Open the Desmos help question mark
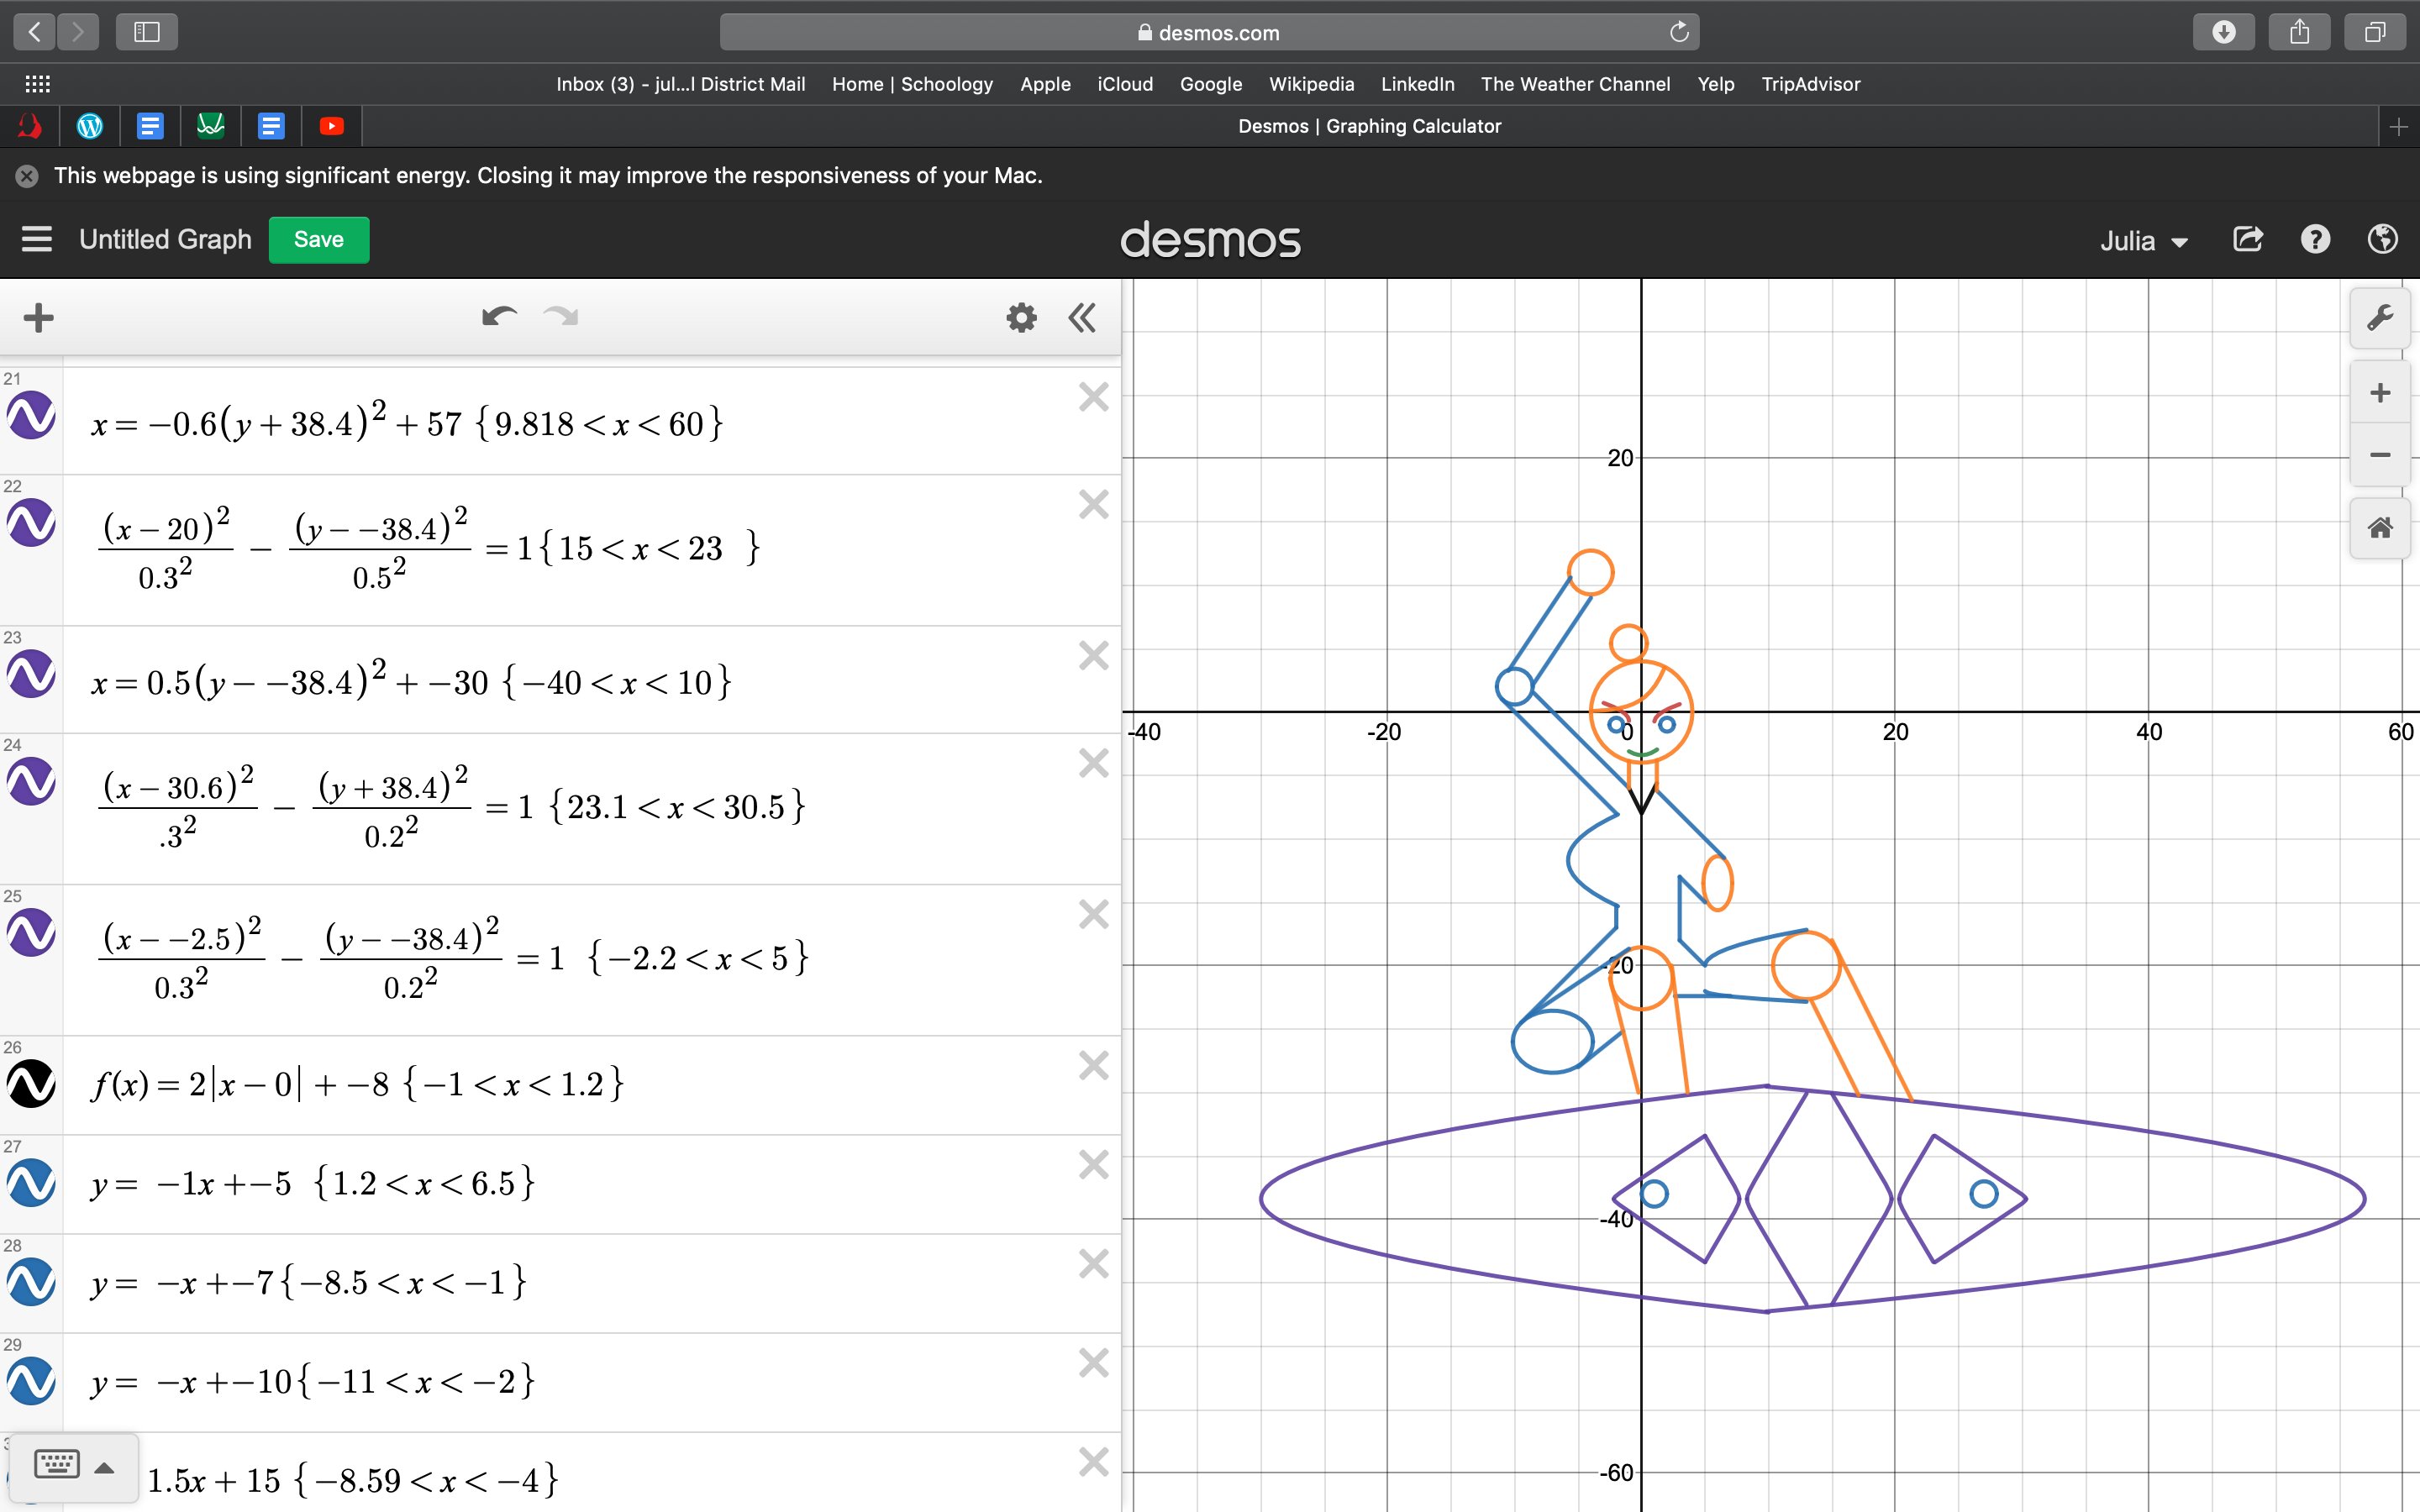 2314,239
